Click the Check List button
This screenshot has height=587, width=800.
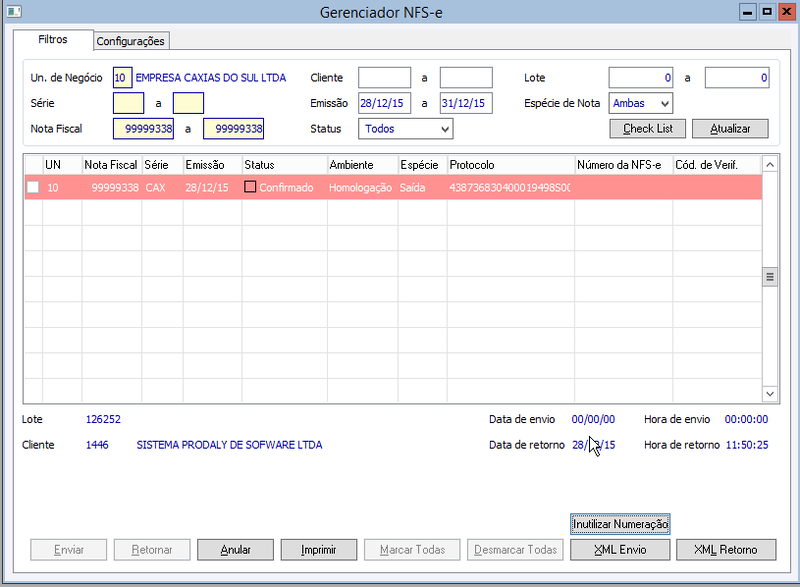[x=647, y=129]
